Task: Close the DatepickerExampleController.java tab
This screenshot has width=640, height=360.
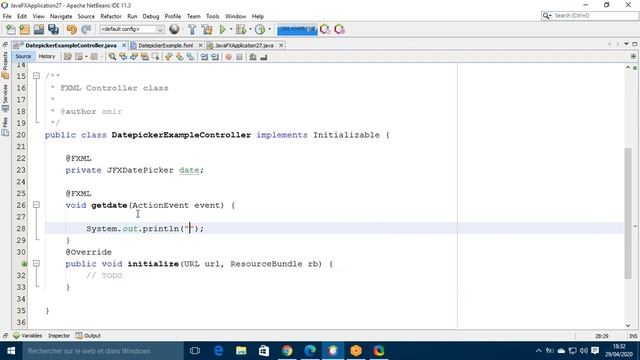Action: point(124,45)
